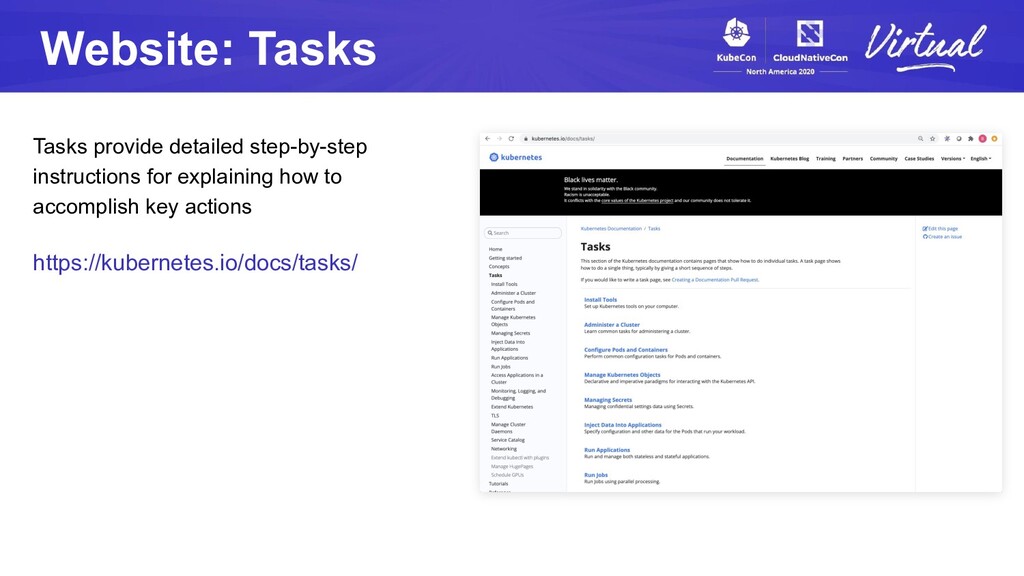Open the Case Studies nav item
Image resolution: width=1024 pixels, height=576 pixels.
click(x=919, y=159)
